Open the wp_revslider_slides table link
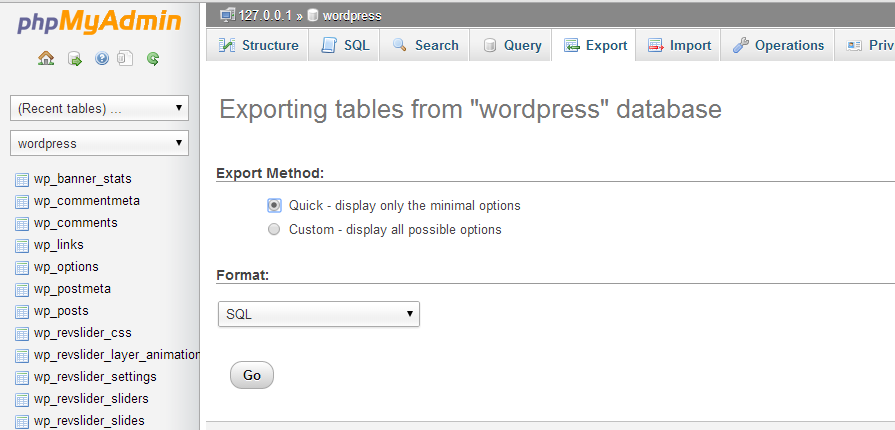 click(x=89, y=420)
